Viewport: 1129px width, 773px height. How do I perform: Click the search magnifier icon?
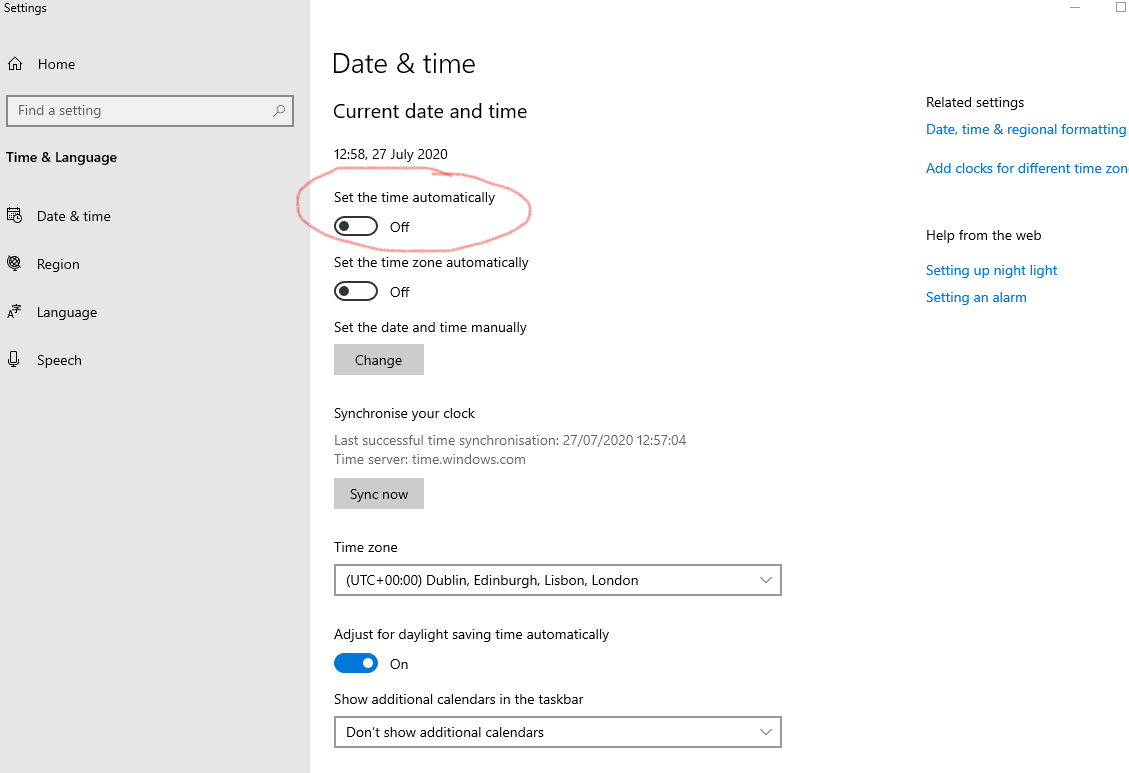tap(279, 110)
